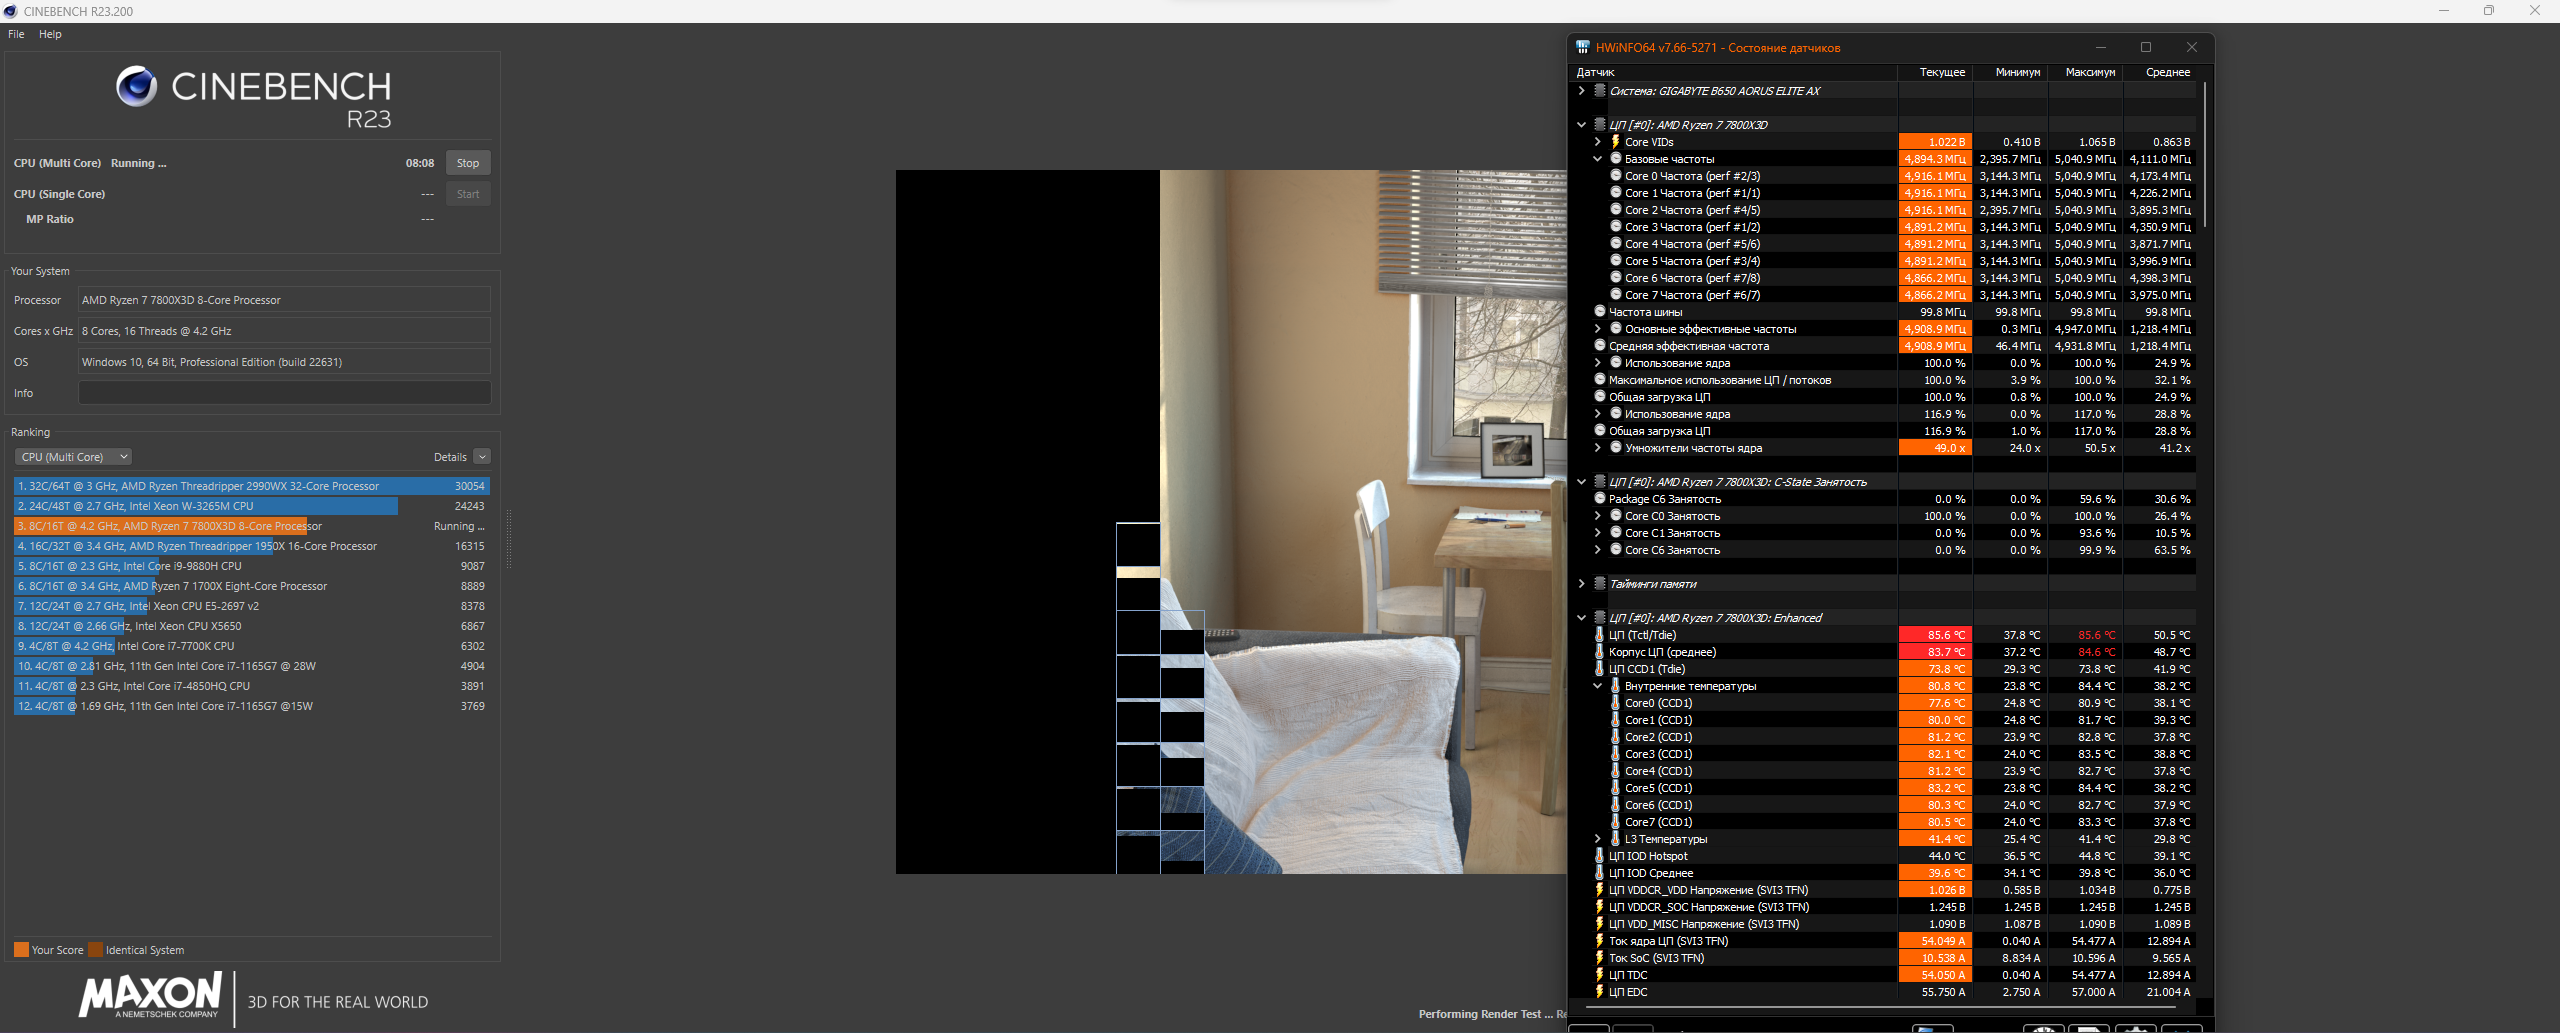2560x1033 pixels.
Task: Open the File menu in Cinebench
Action: coord(16,34)
